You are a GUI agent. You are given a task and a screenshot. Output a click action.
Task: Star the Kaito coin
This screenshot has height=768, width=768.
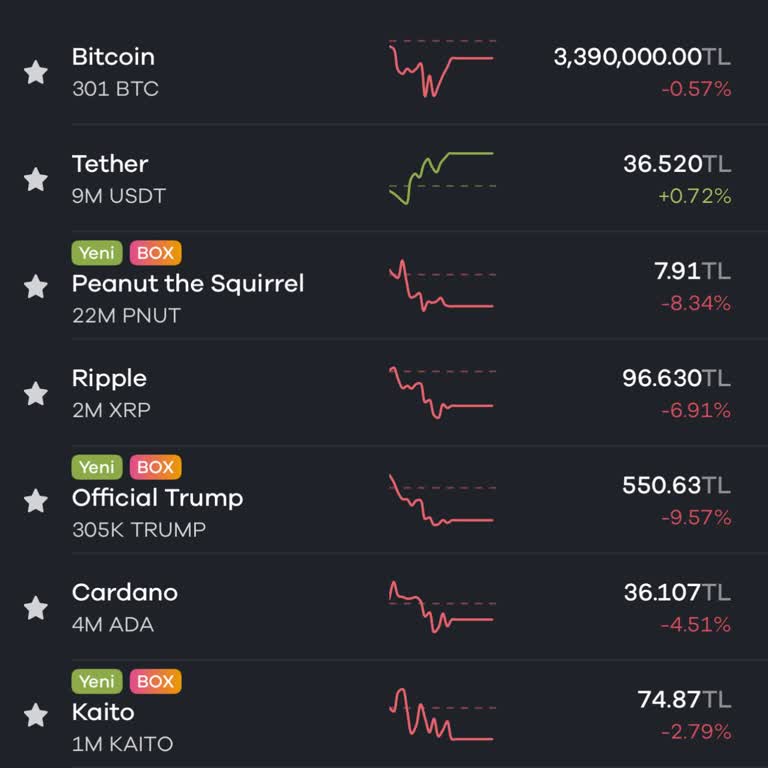36,715
